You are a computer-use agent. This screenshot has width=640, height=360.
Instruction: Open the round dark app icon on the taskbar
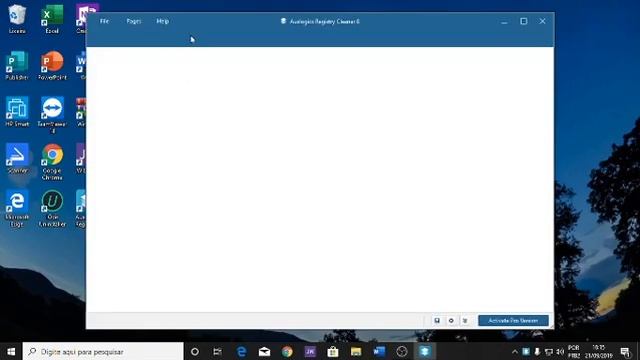402,351
